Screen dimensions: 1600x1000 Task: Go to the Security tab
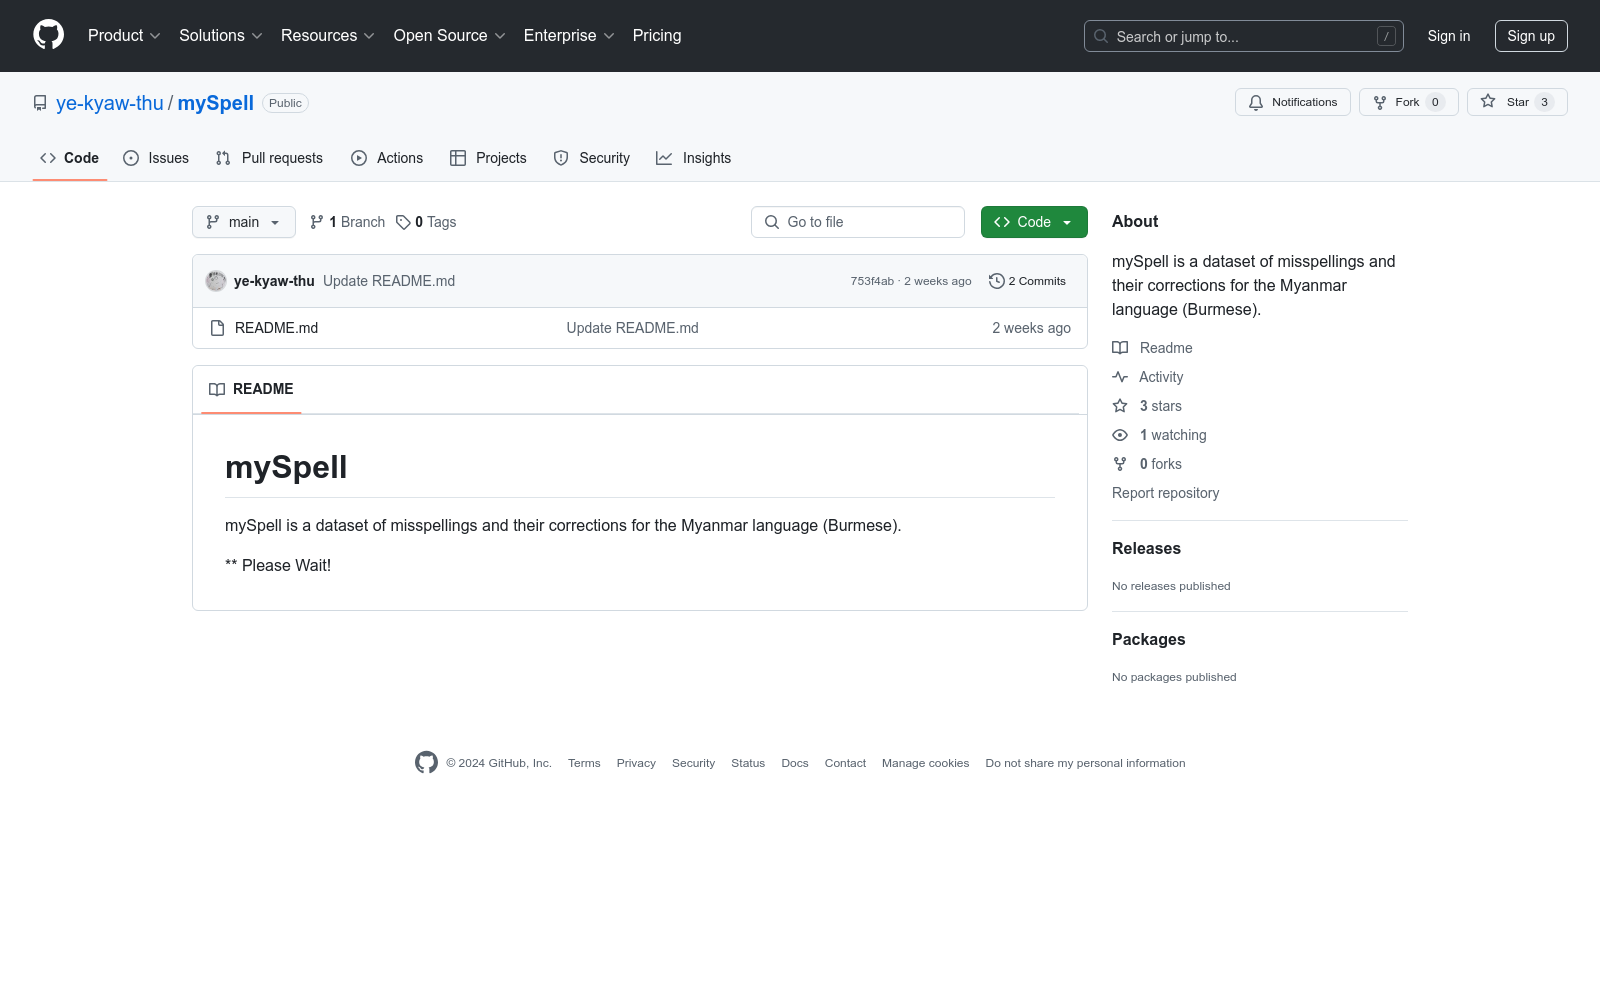(x=591, y=158)
